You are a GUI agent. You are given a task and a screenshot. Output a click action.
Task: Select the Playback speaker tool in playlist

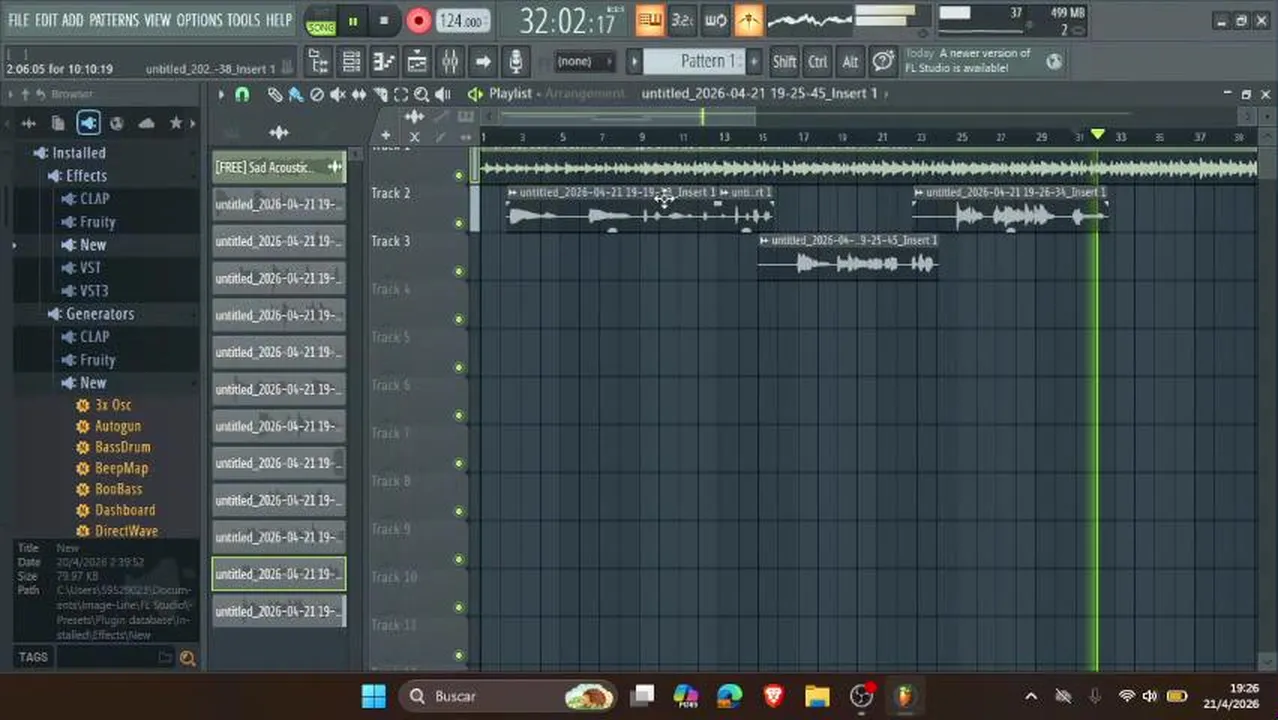click(443, 94)
